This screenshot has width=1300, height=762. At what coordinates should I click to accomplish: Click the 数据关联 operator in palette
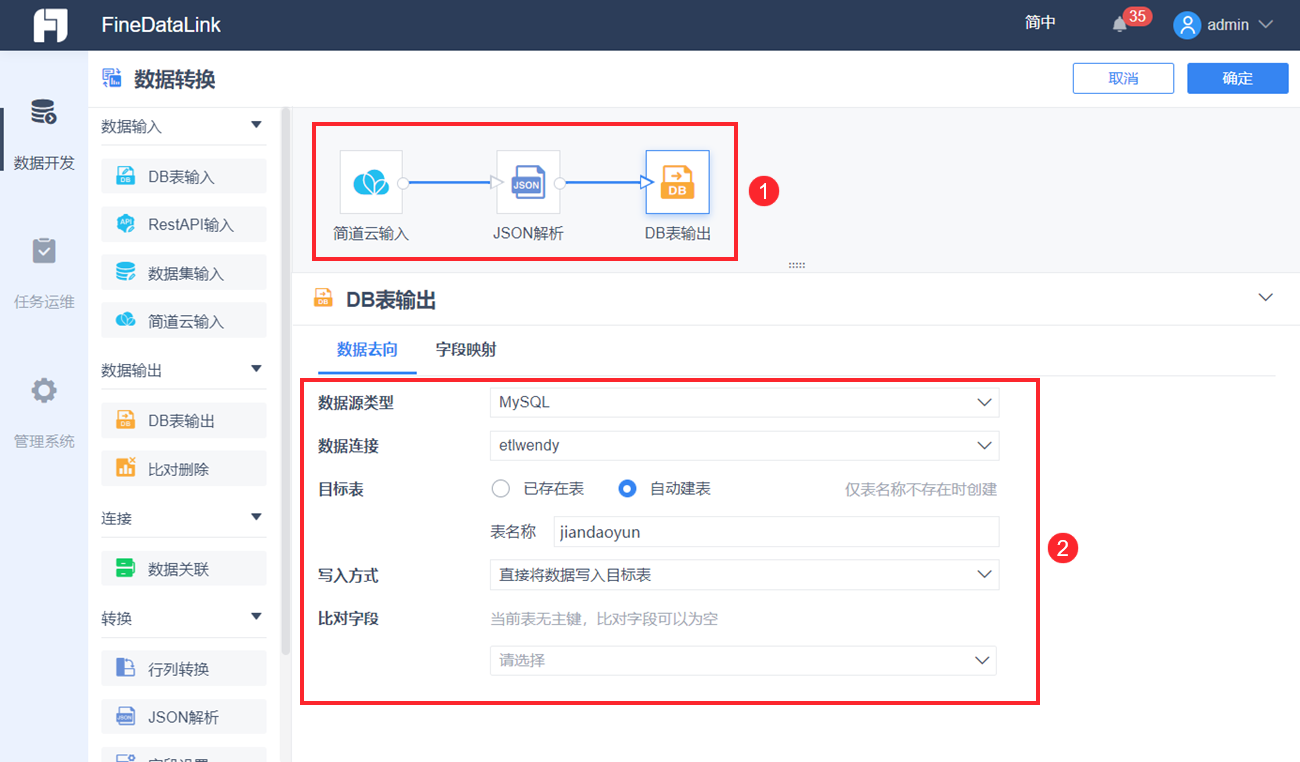tap(184, 568)
